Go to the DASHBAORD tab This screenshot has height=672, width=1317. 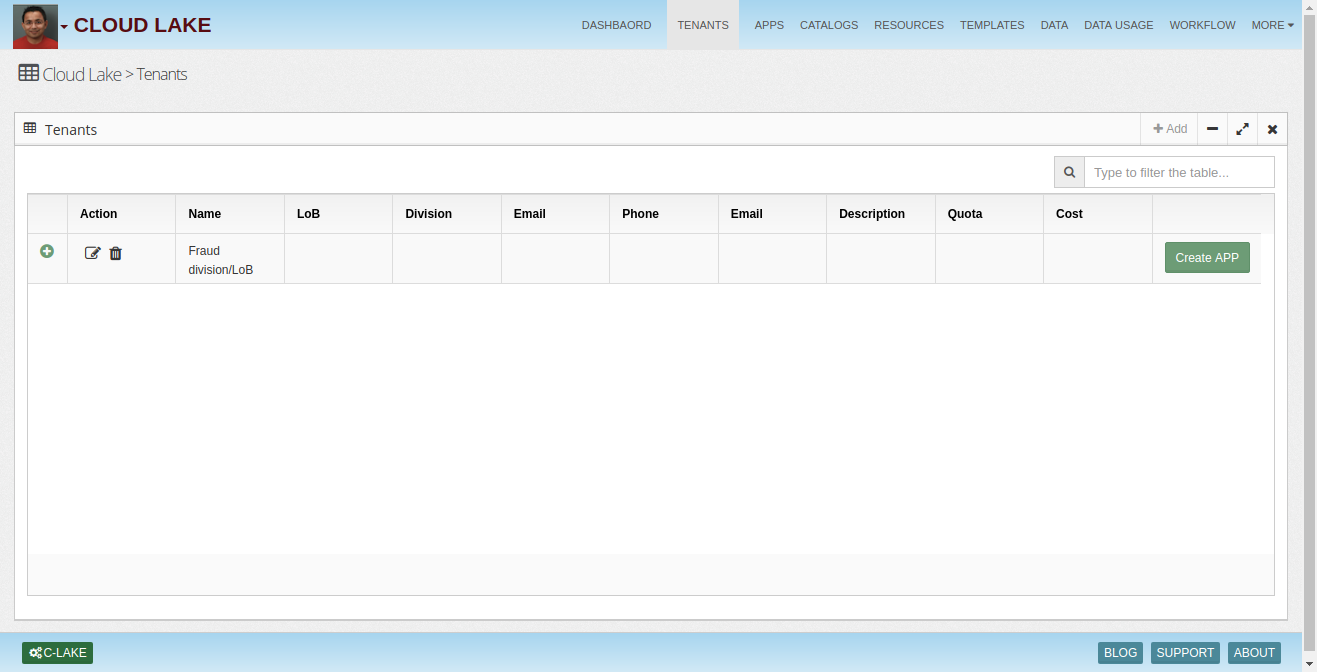616,25
